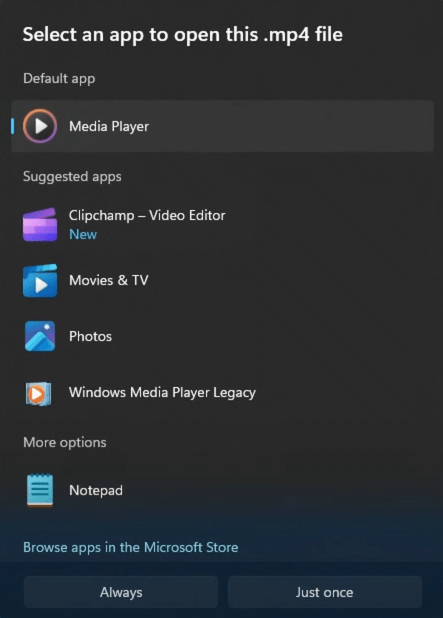The image size is (443, 618).
Task: Confirm with the Always button
Action: tap(121, 592)
